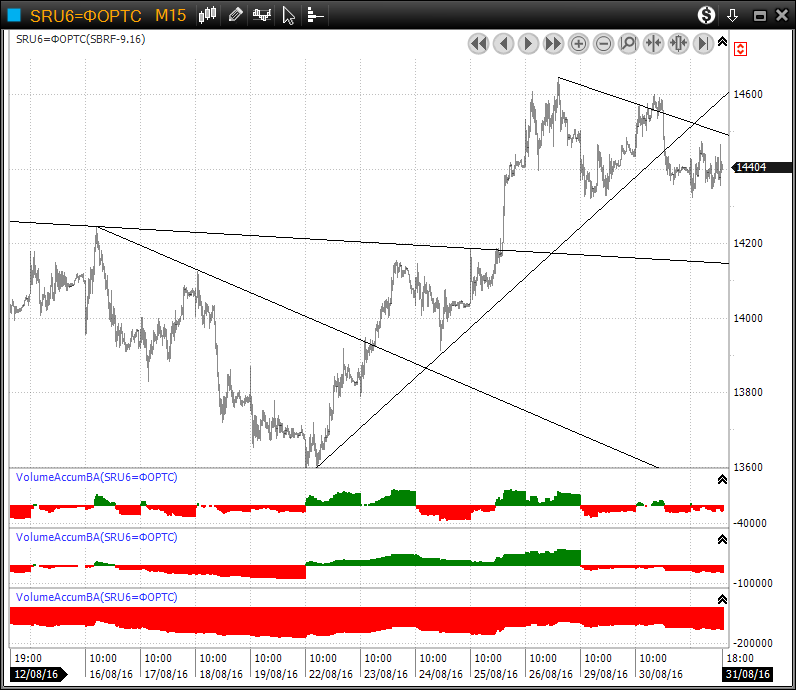Click the dollar sign icon

[x=707, y=15]
